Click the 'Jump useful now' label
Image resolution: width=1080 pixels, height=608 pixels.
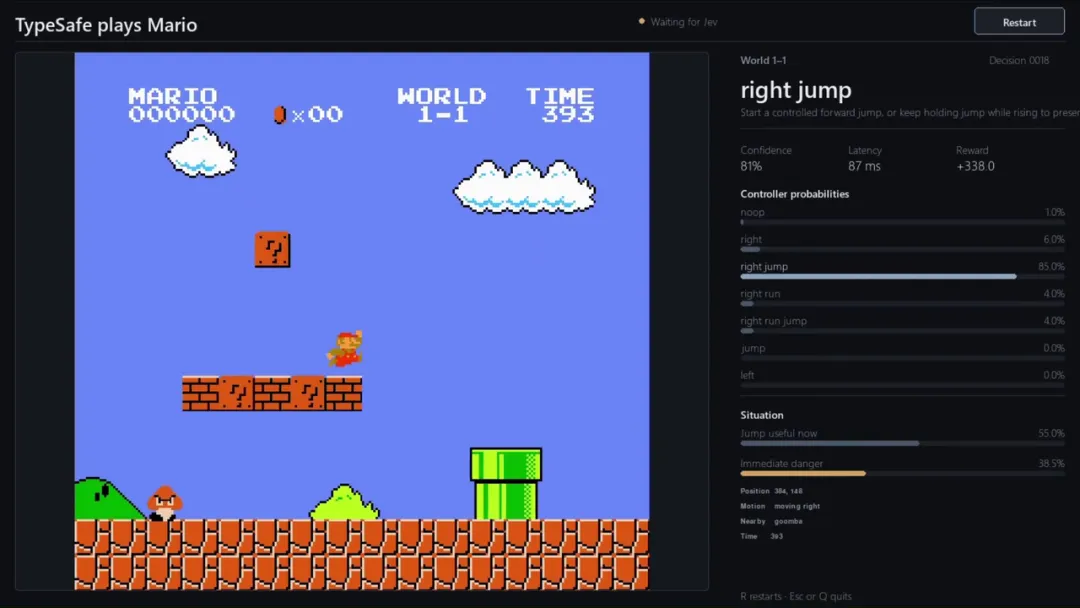pyautogui.click(x=778, y=433)
